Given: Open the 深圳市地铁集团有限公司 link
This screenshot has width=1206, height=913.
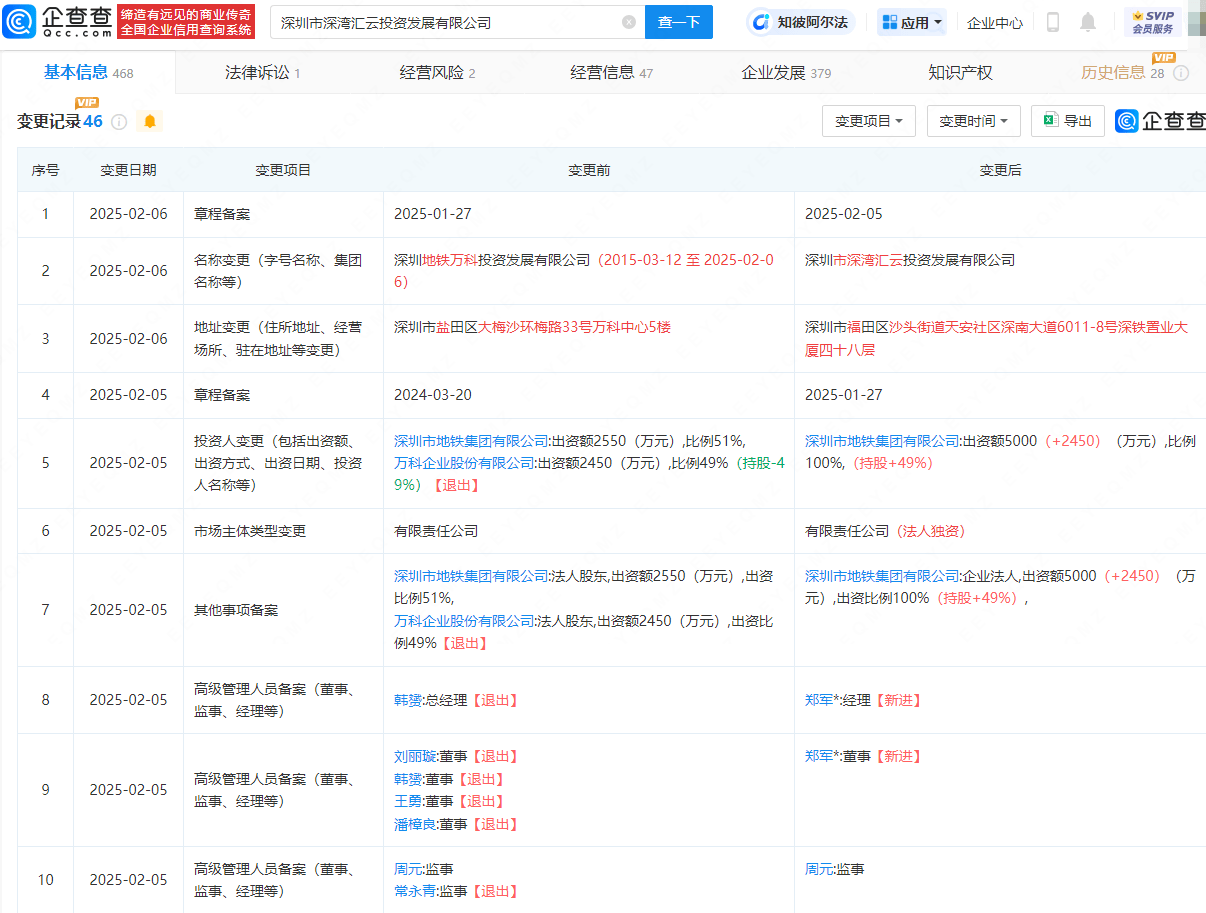Looking at the screenshot, I should pos(468,440).
